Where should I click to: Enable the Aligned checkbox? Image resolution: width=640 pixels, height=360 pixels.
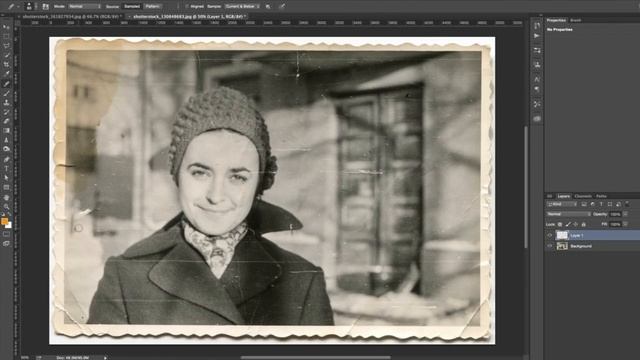[x=187, y=7]
